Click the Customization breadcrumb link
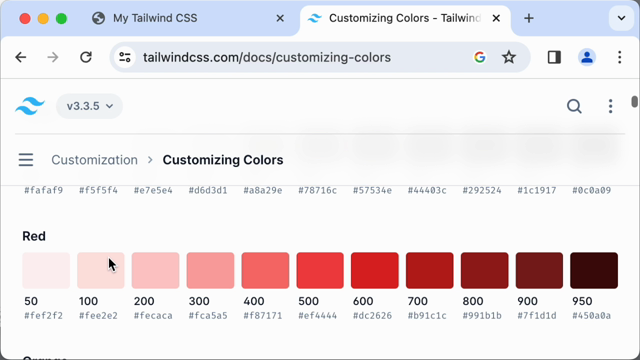The height and width of the screenshot is (360, 640). click(x=94, y=160)
